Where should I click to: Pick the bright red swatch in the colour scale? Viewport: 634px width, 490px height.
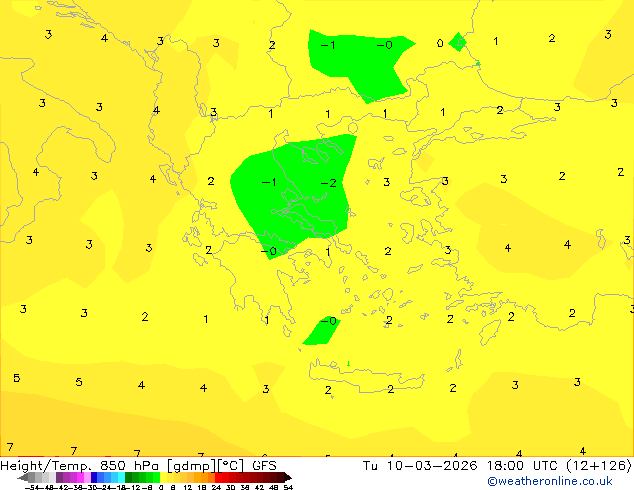218,477
